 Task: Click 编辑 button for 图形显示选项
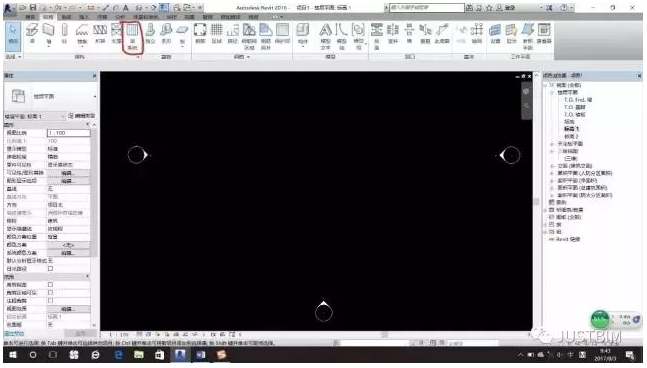[x=68, y=181]
